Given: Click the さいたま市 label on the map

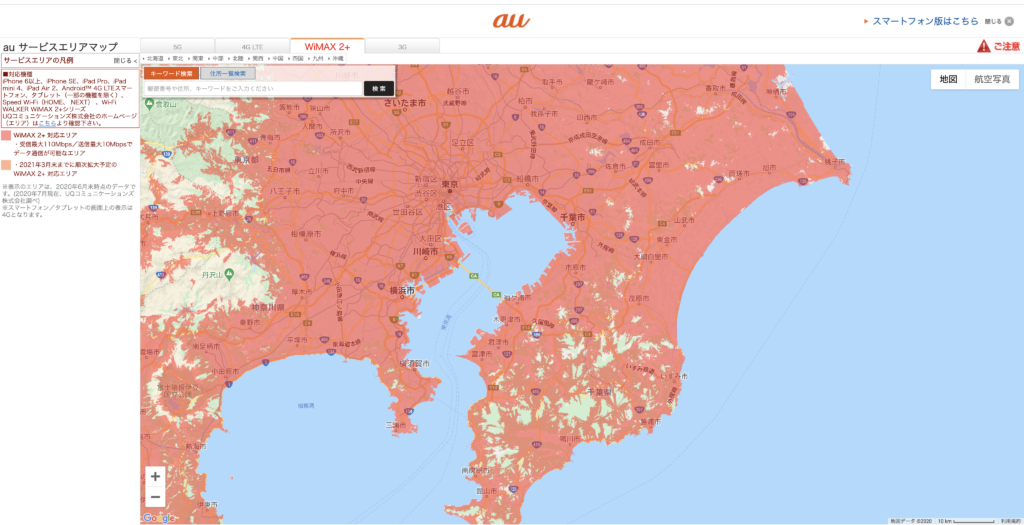Looking at the screenshot, I should tap(405, 103).
